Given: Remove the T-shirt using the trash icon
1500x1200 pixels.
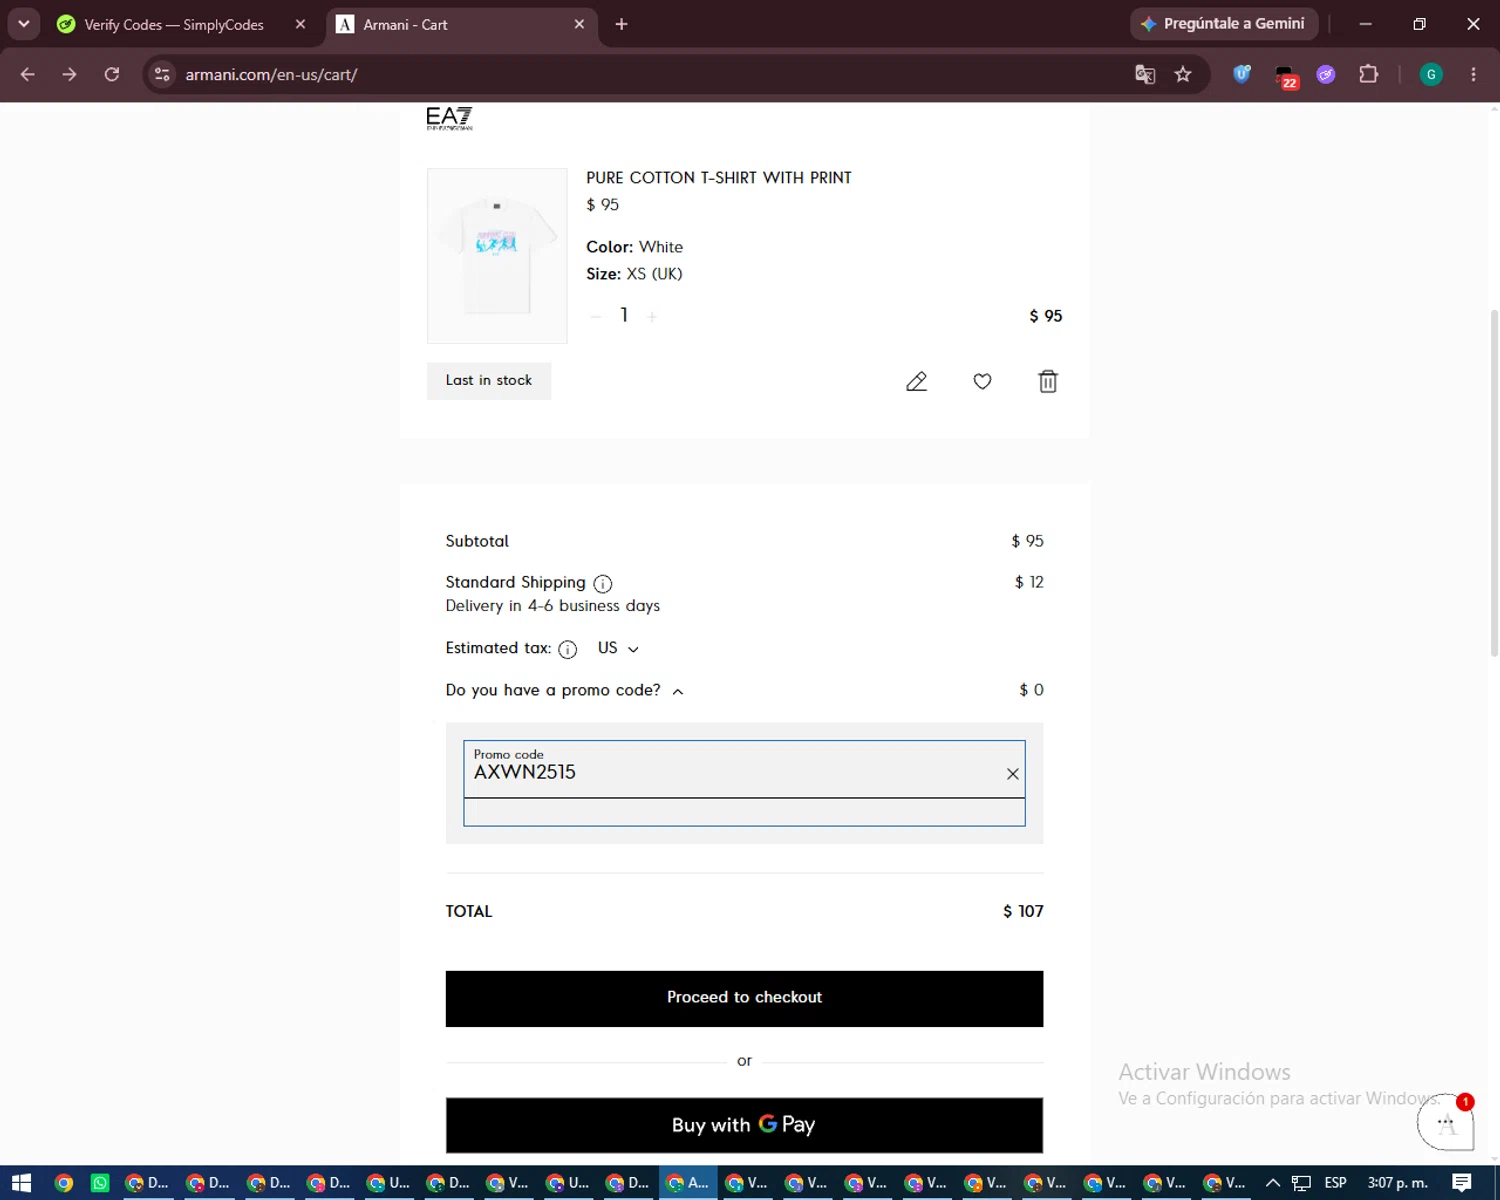Looking at the screenshot, I should [1048, 381].
